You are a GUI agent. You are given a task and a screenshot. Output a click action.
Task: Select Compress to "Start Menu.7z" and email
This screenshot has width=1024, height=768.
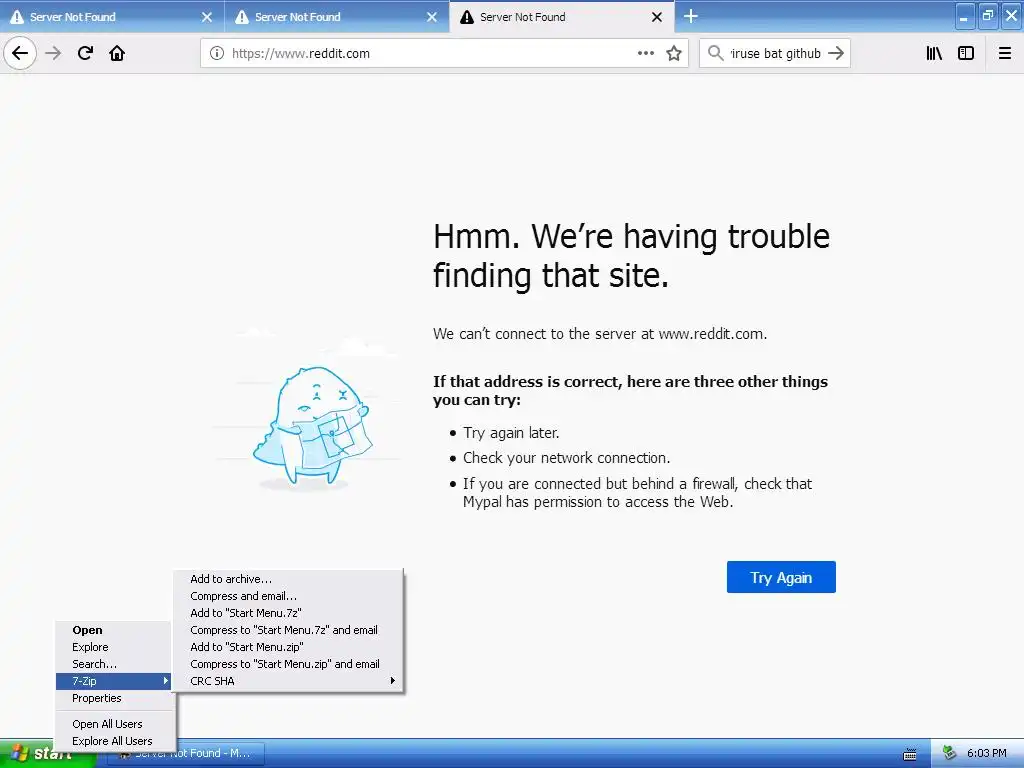288,630
